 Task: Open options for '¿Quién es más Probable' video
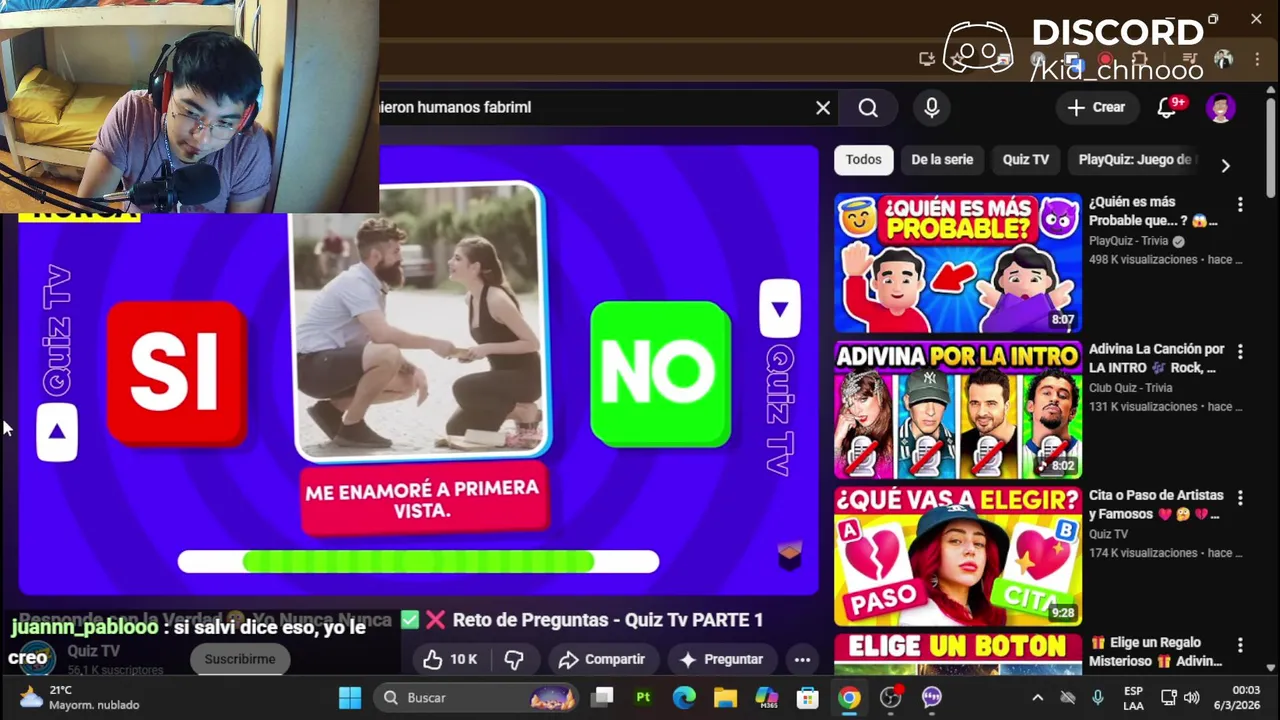tap(1240, 204)
